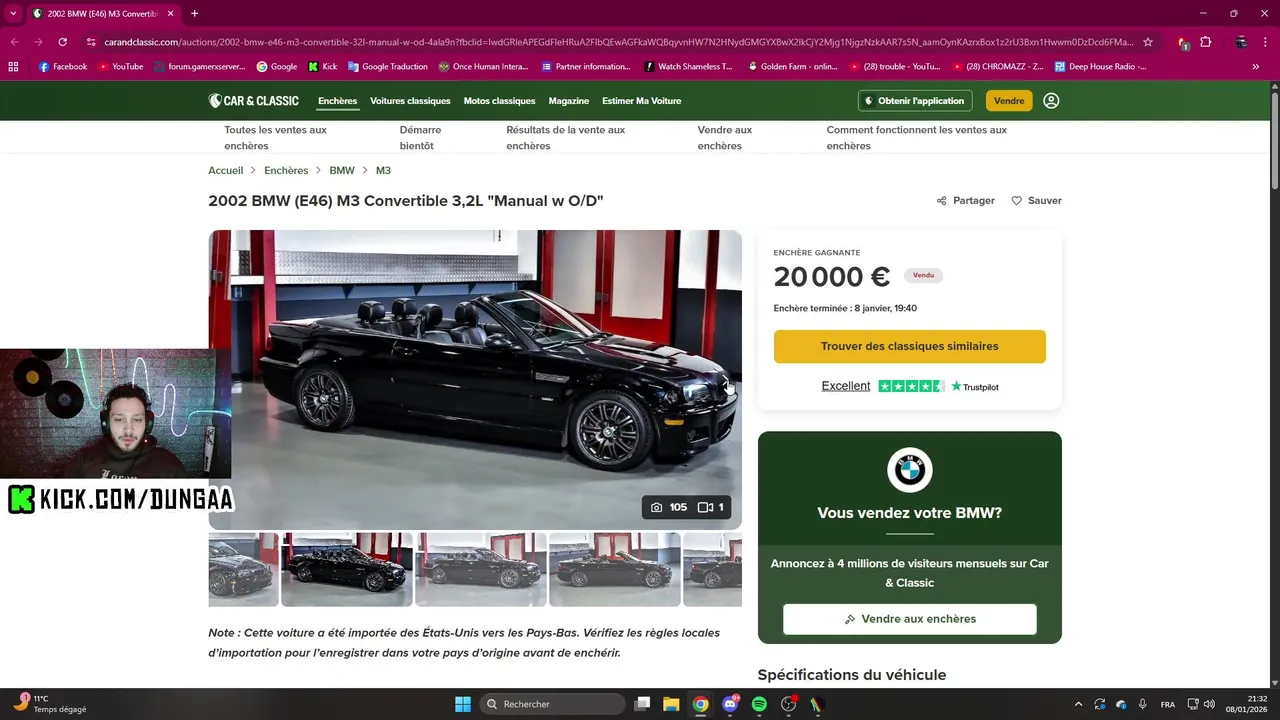Show hidden system tray icons
Screen dimensions: 1280x720
(x=1077, y=704)
